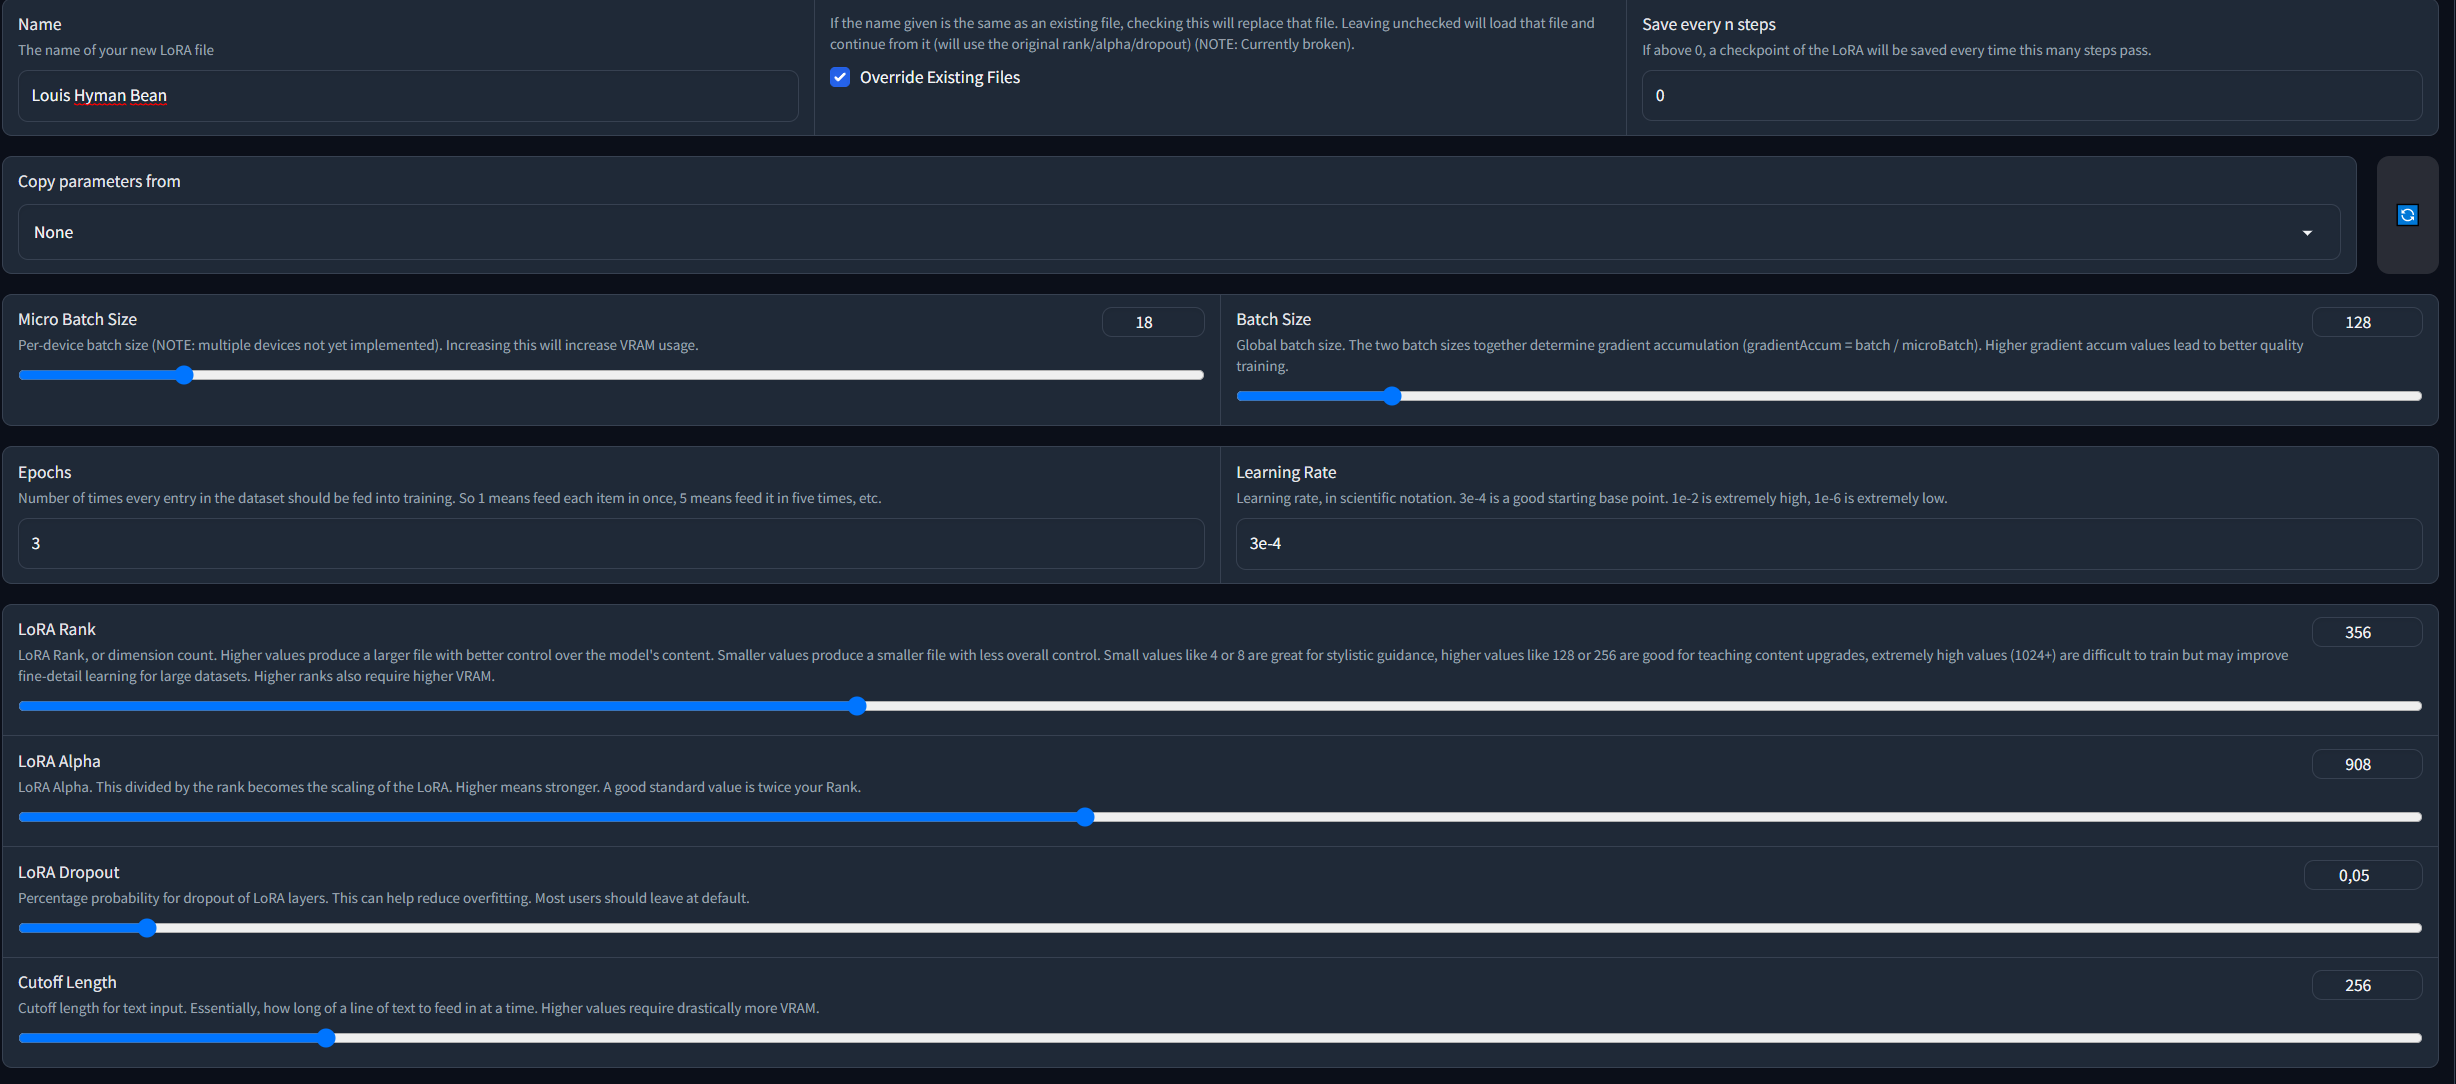This screenshot has height=1084, width=2456.
Task: Click the Learning Rate input field
Action: (x=1828, y=544)
